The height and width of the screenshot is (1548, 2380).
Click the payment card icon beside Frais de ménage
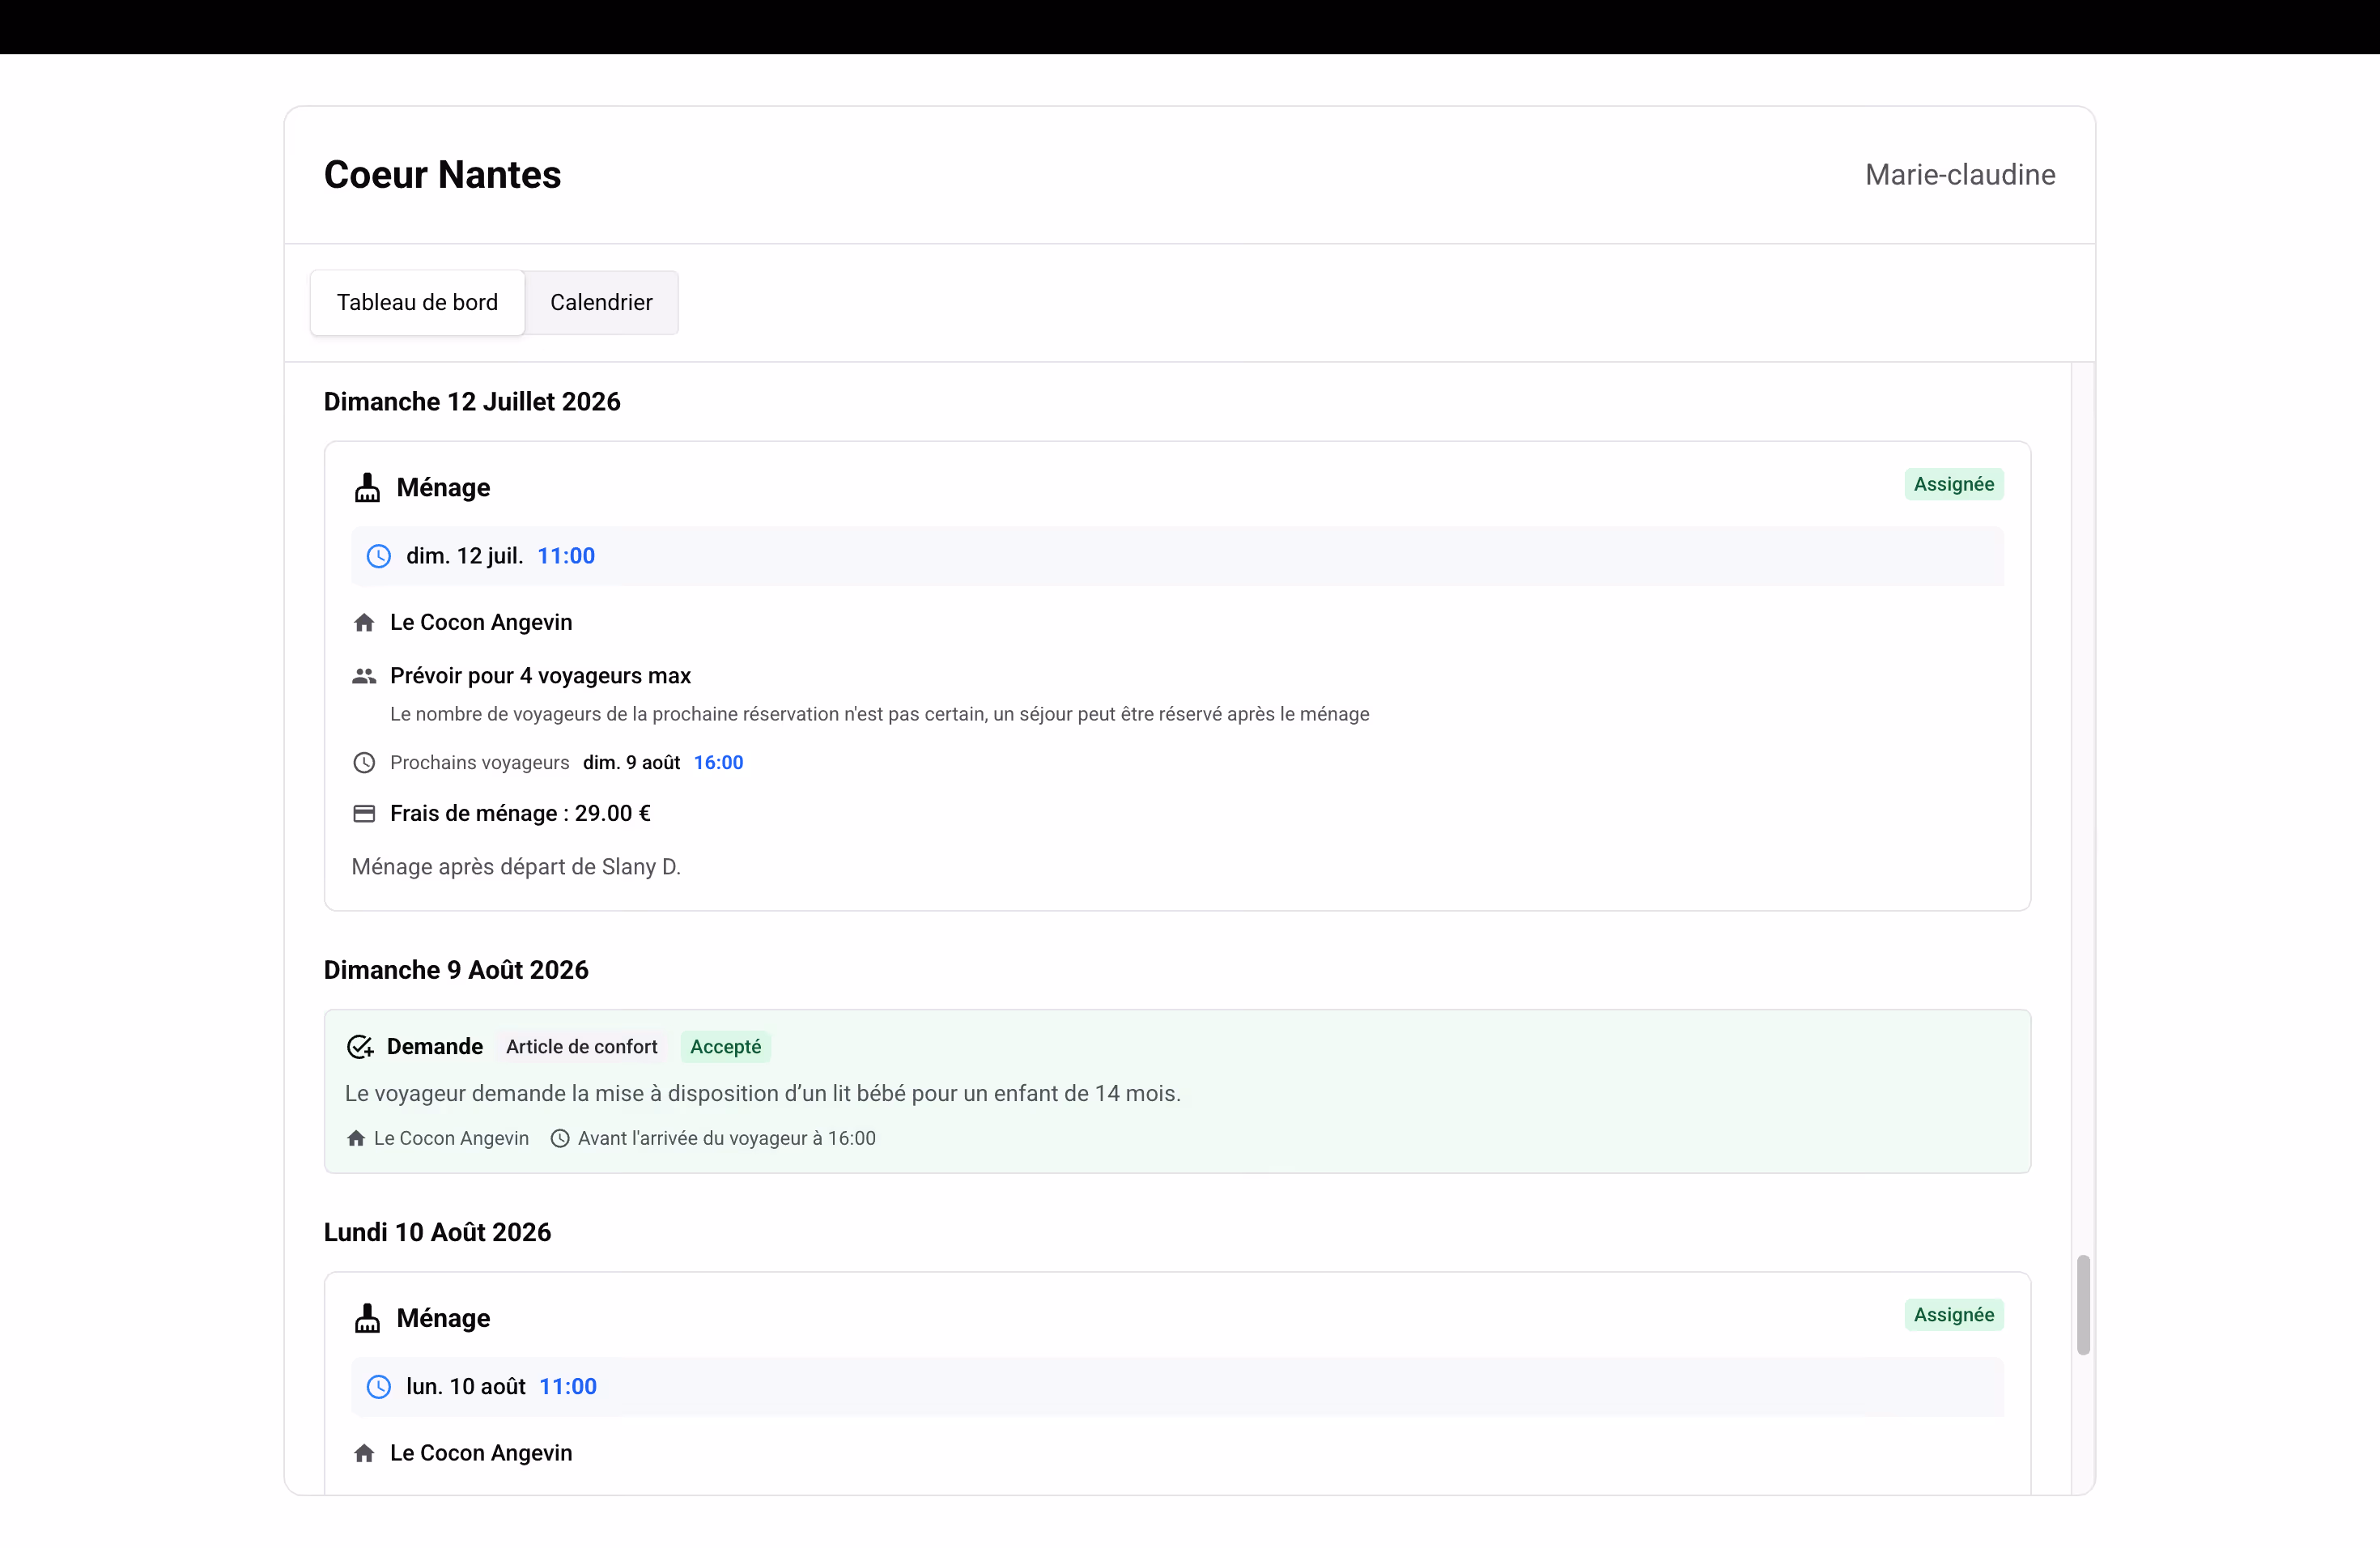pos(364,814)
